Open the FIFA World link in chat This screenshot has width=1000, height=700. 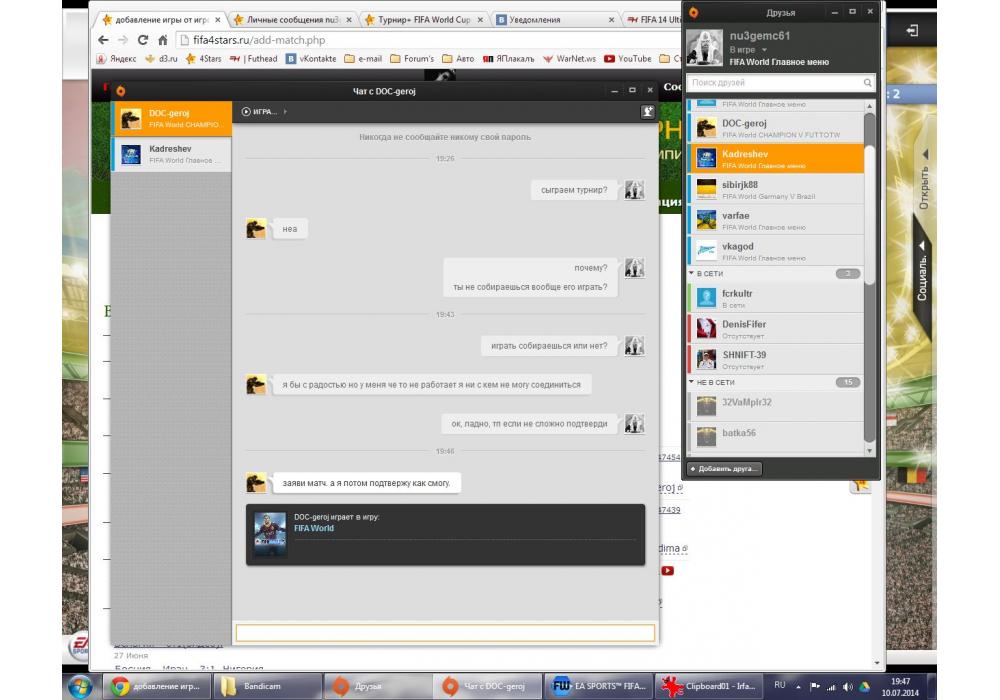coord(314,528)
